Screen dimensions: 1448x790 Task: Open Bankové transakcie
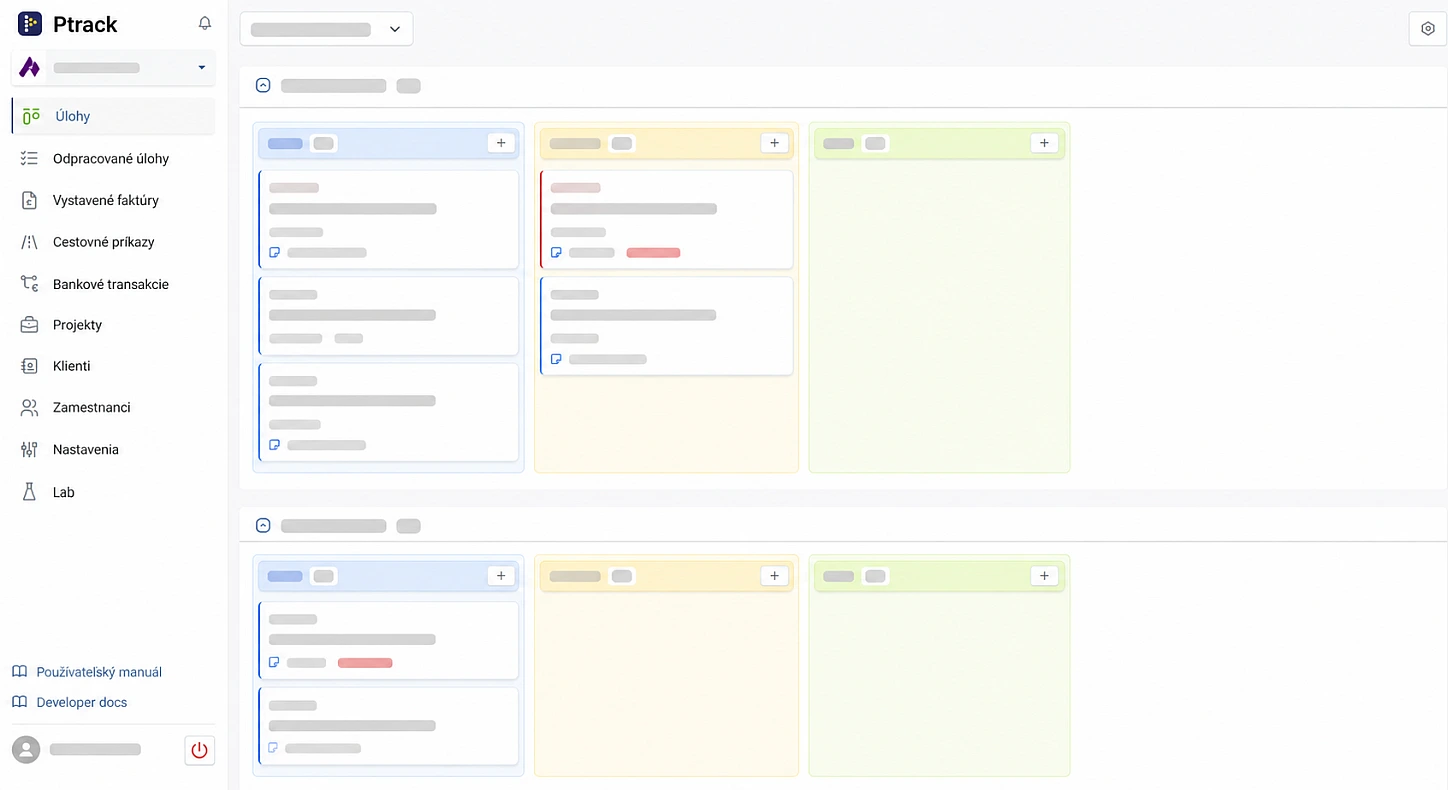[x=111, y=284]
